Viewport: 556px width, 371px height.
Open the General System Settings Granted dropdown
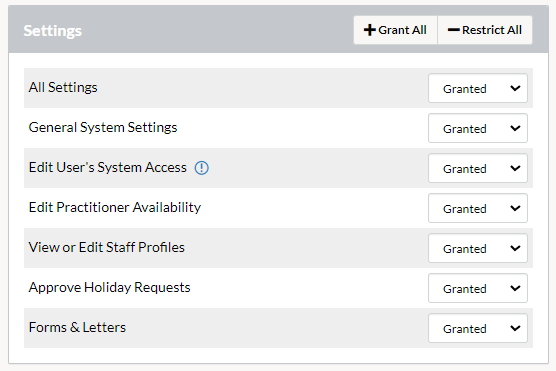(478, 128)
